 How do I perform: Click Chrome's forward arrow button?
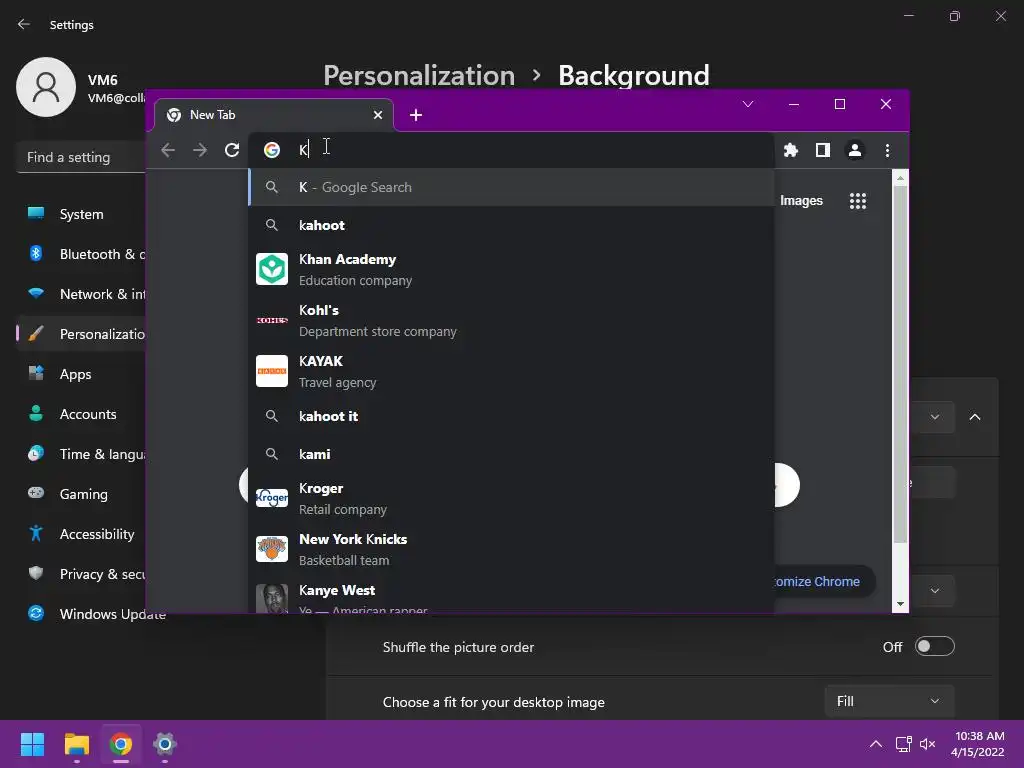click(200, 150)
